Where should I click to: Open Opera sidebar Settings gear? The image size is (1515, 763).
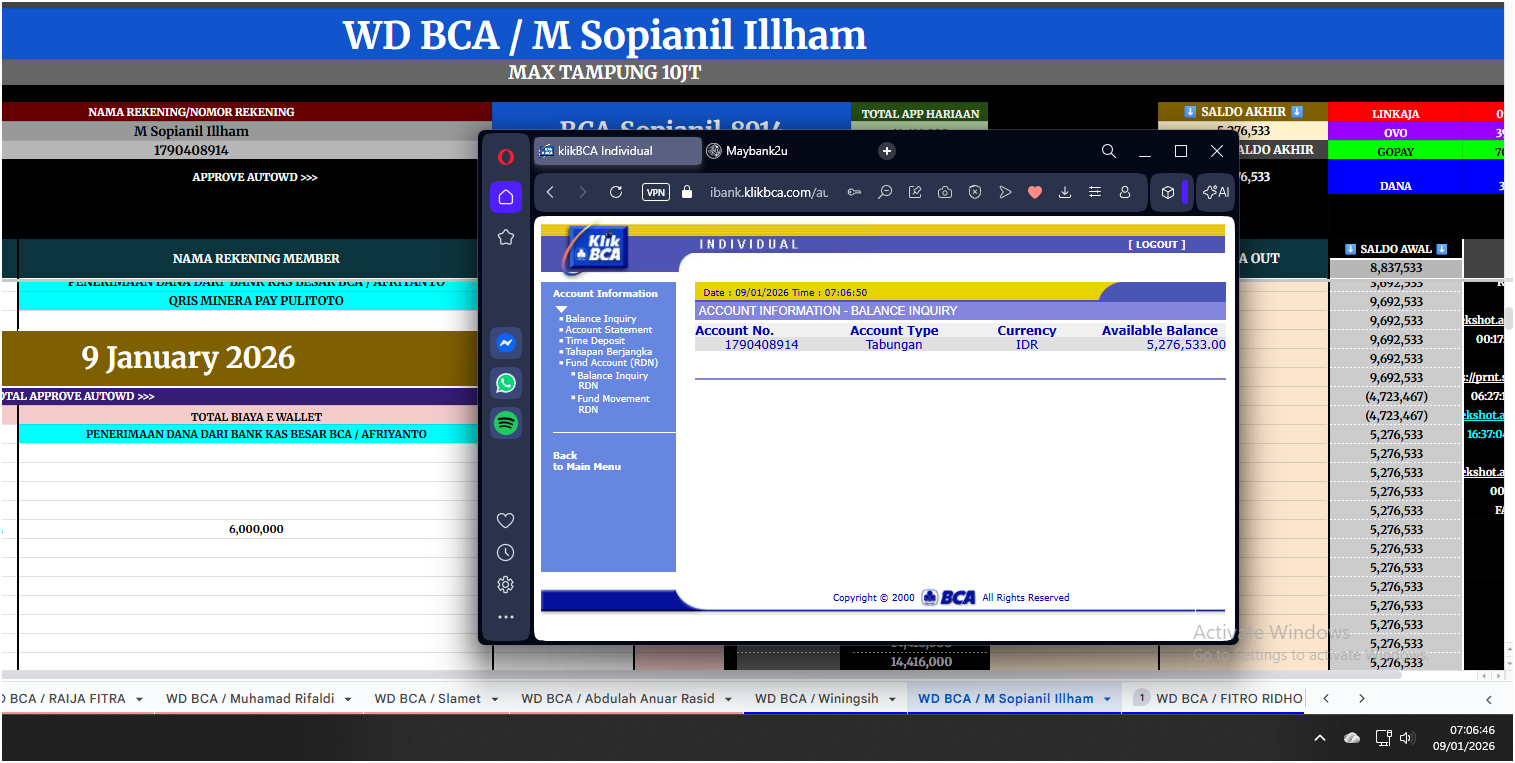pyautogui.click(x=506, y=584)
